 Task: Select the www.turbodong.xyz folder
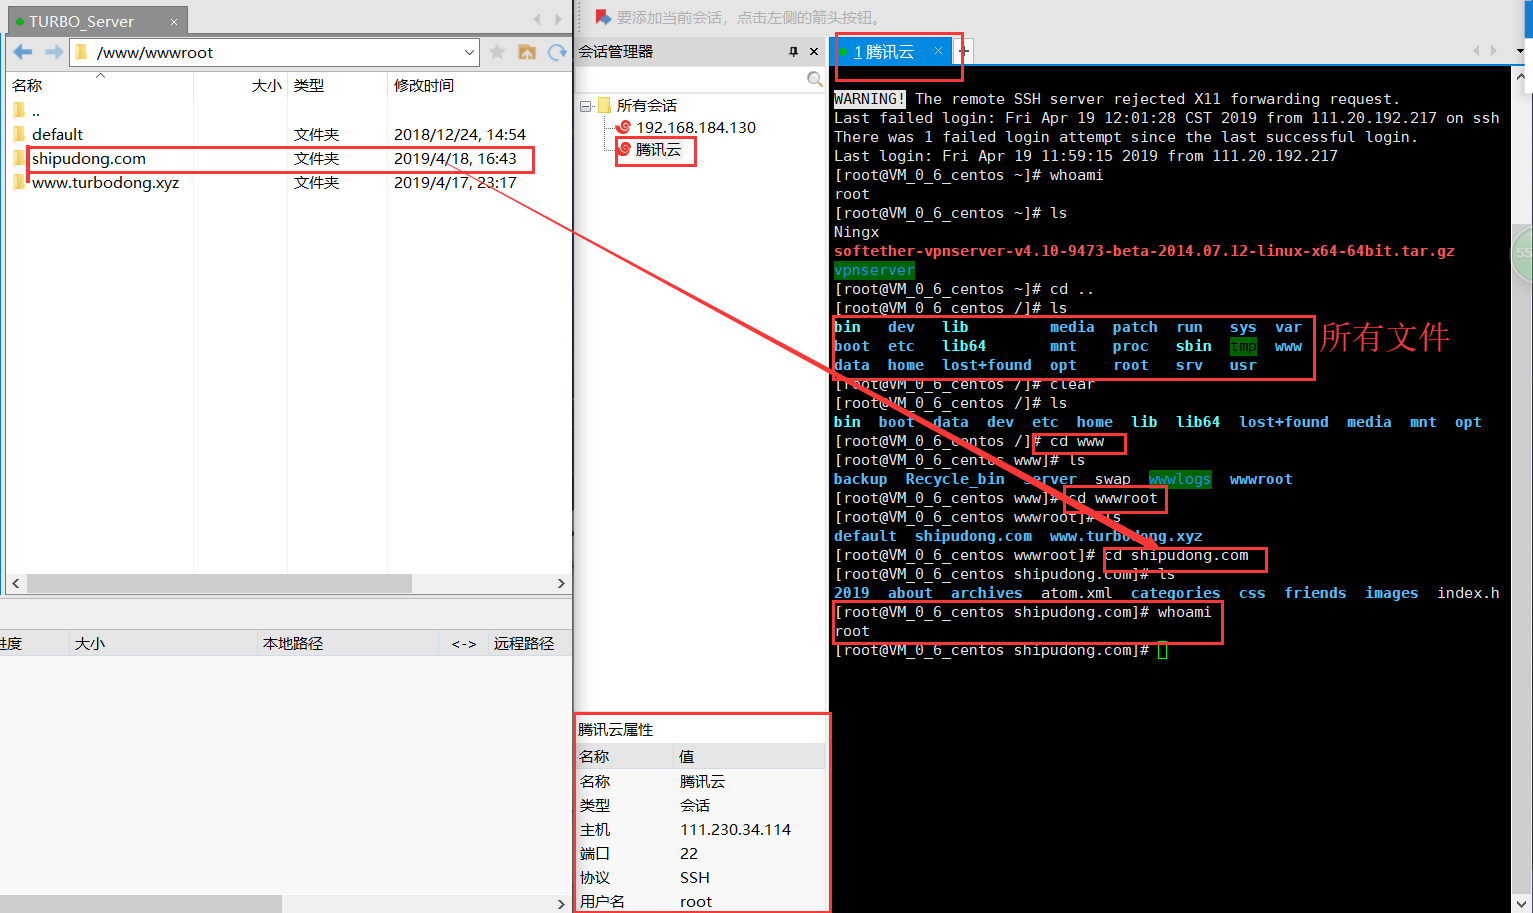click(x=105, y=182)
